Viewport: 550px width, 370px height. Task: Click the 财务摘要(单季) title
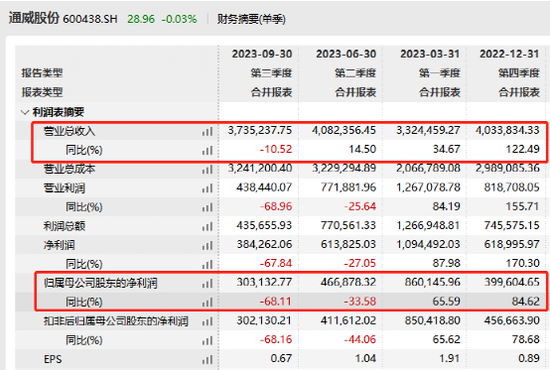point(251,19)
